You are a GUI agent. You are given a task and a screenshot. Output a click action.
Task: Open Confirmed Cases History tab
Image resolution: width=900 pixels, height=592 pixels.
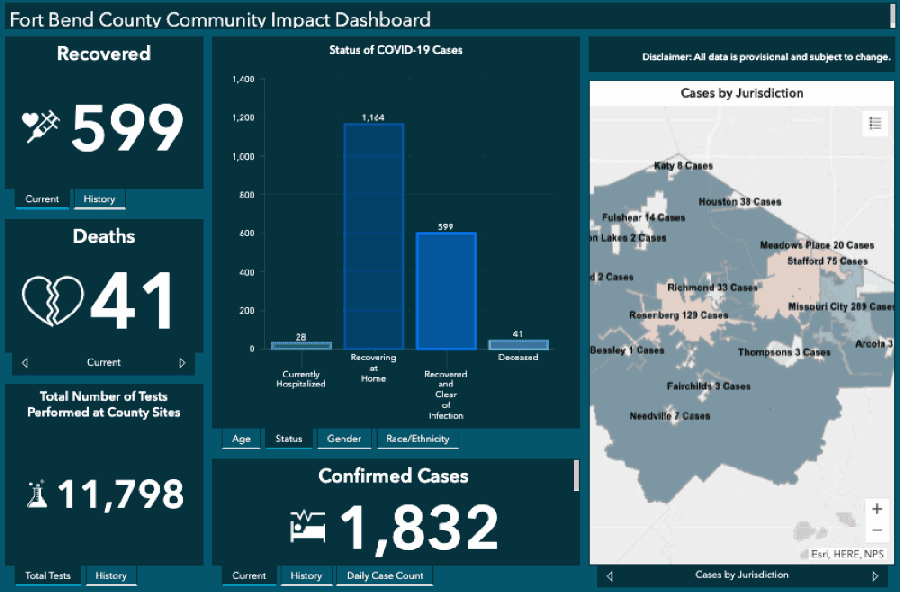tap(306, 575)
